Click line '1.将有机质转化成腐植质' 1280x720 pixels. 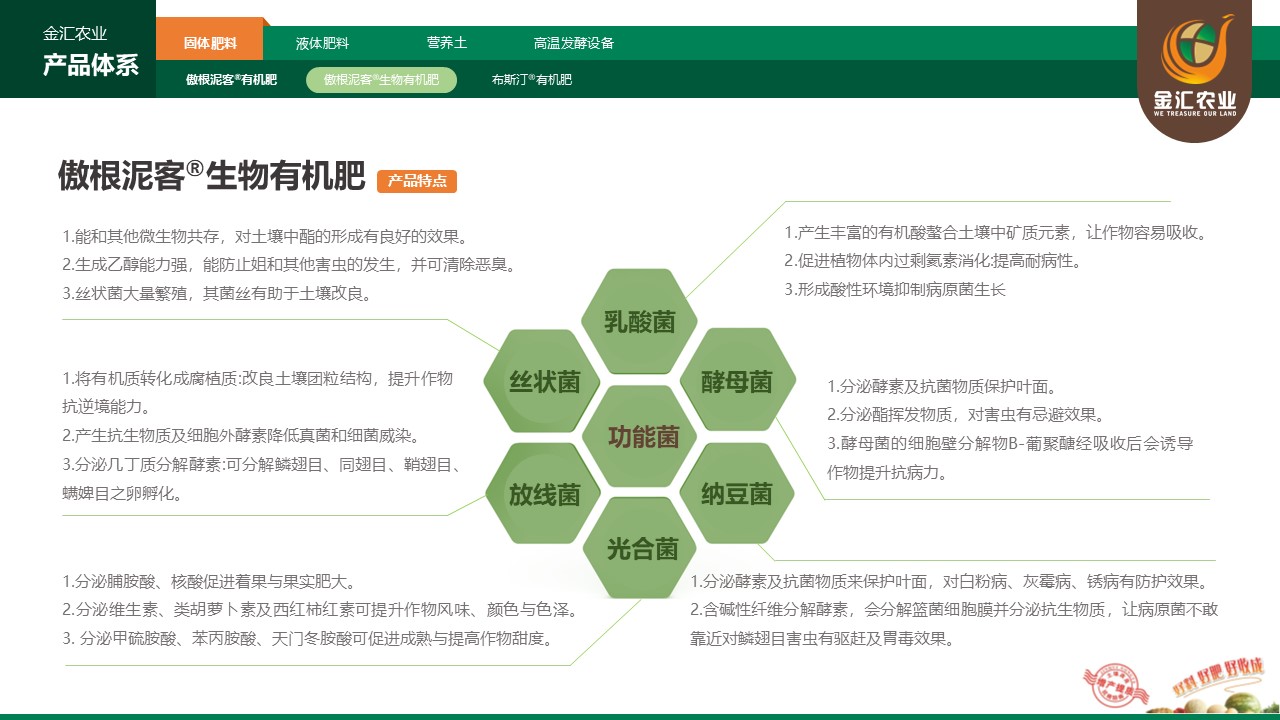257,378
